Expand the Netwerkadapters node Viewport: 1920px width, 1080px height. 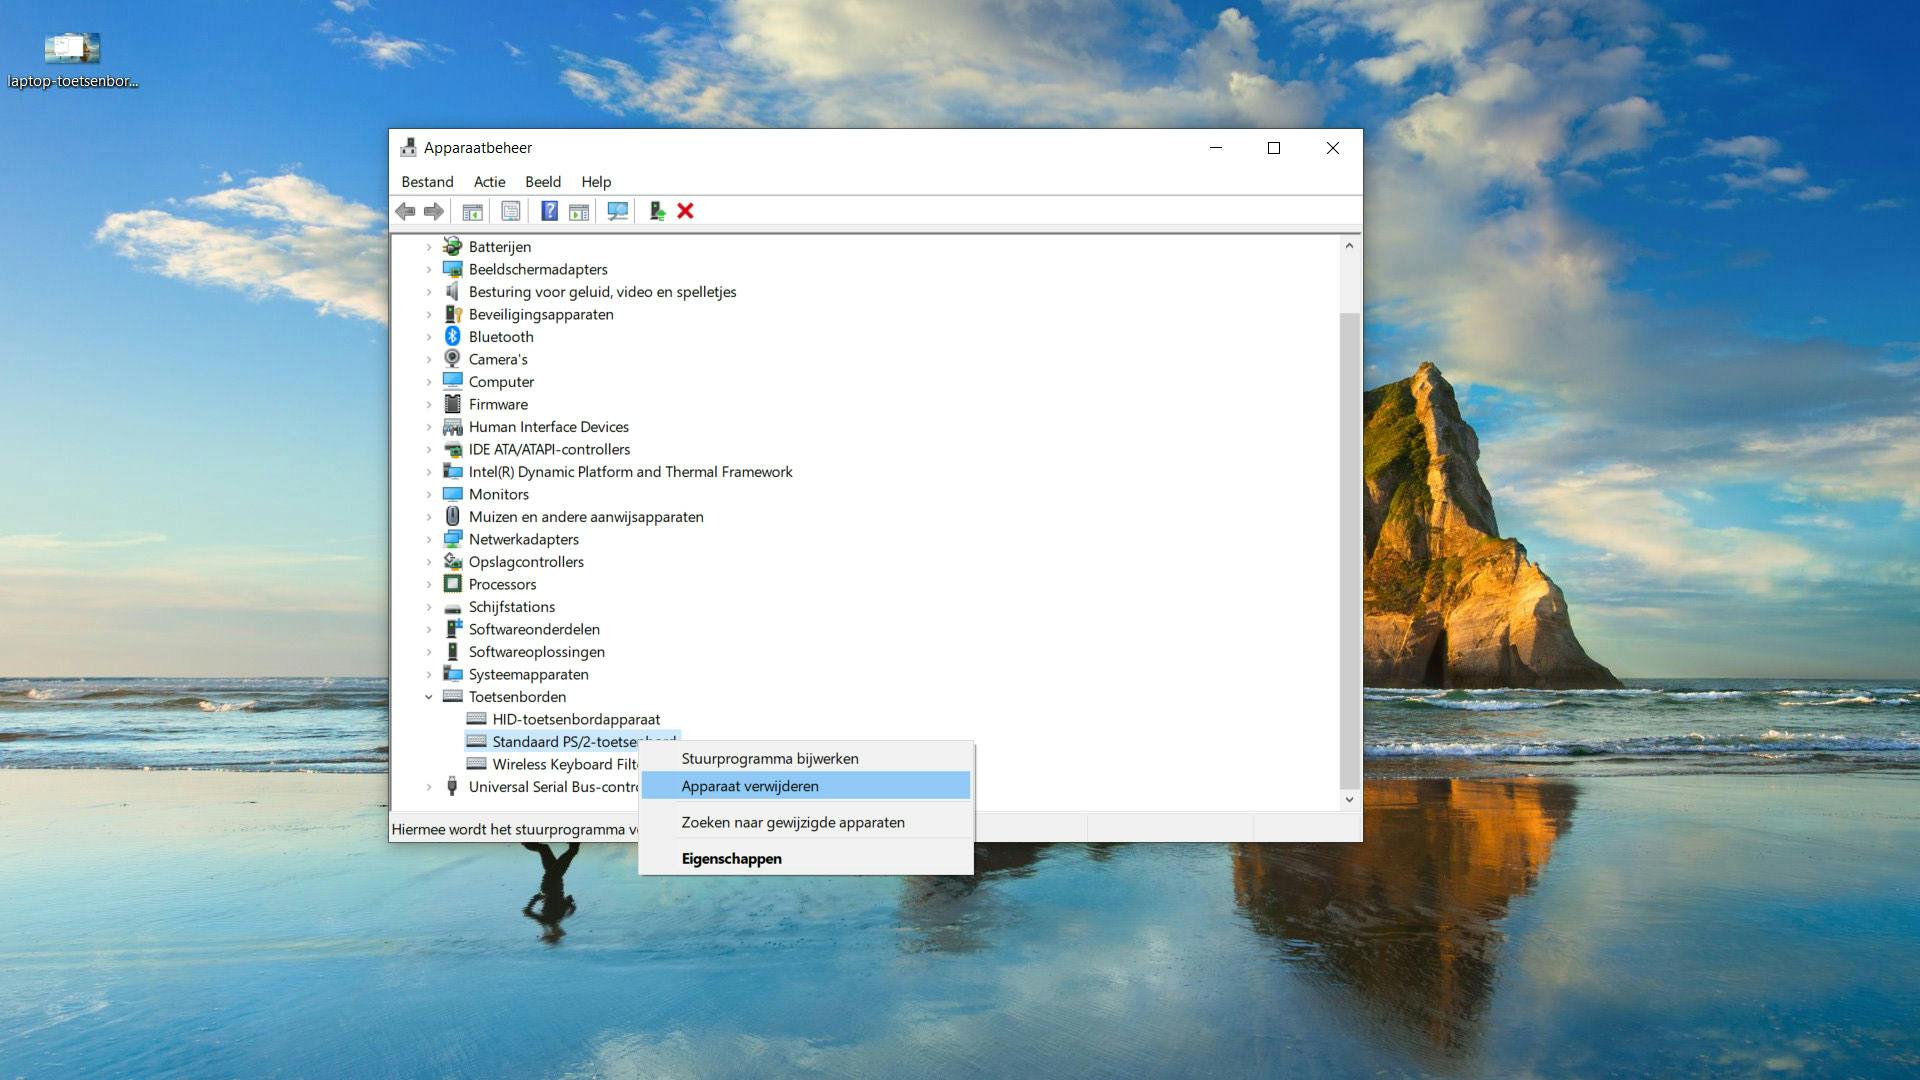point(429,540)
